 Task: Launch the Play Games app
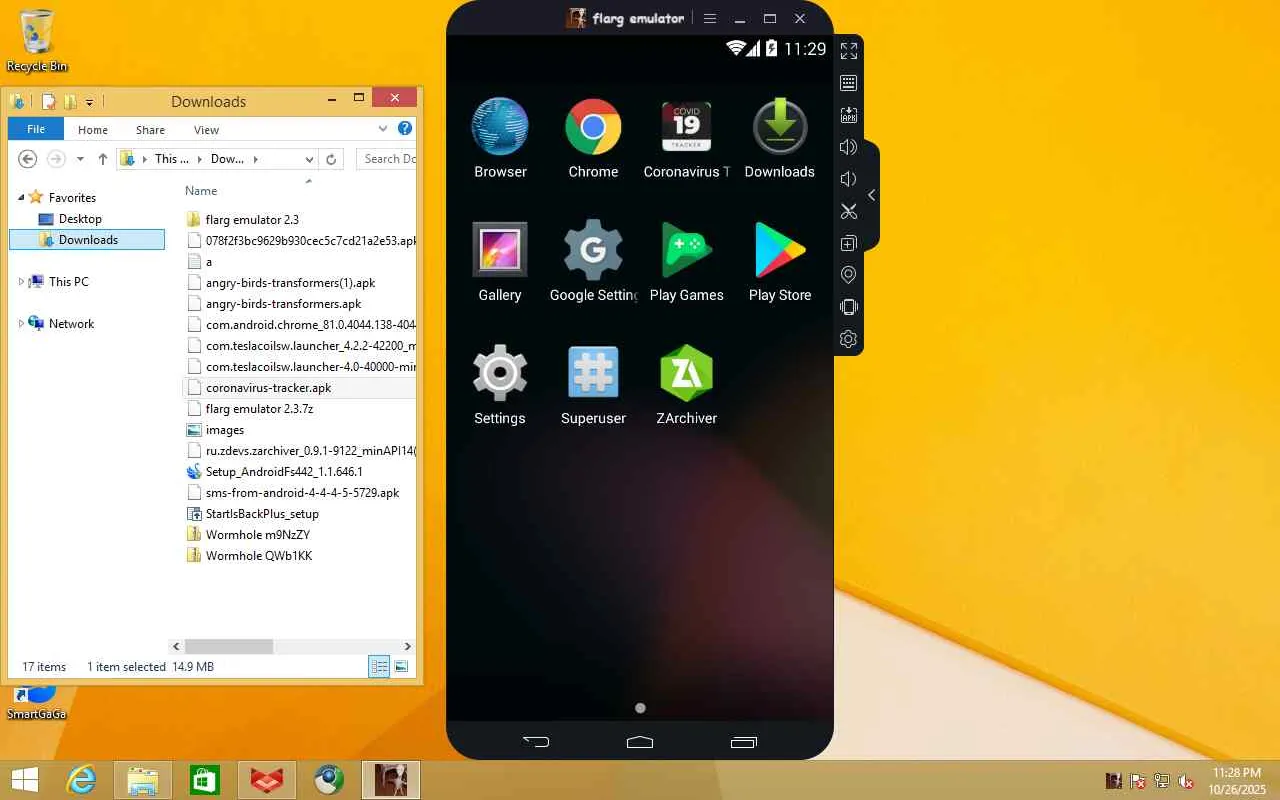pos(687,262)
